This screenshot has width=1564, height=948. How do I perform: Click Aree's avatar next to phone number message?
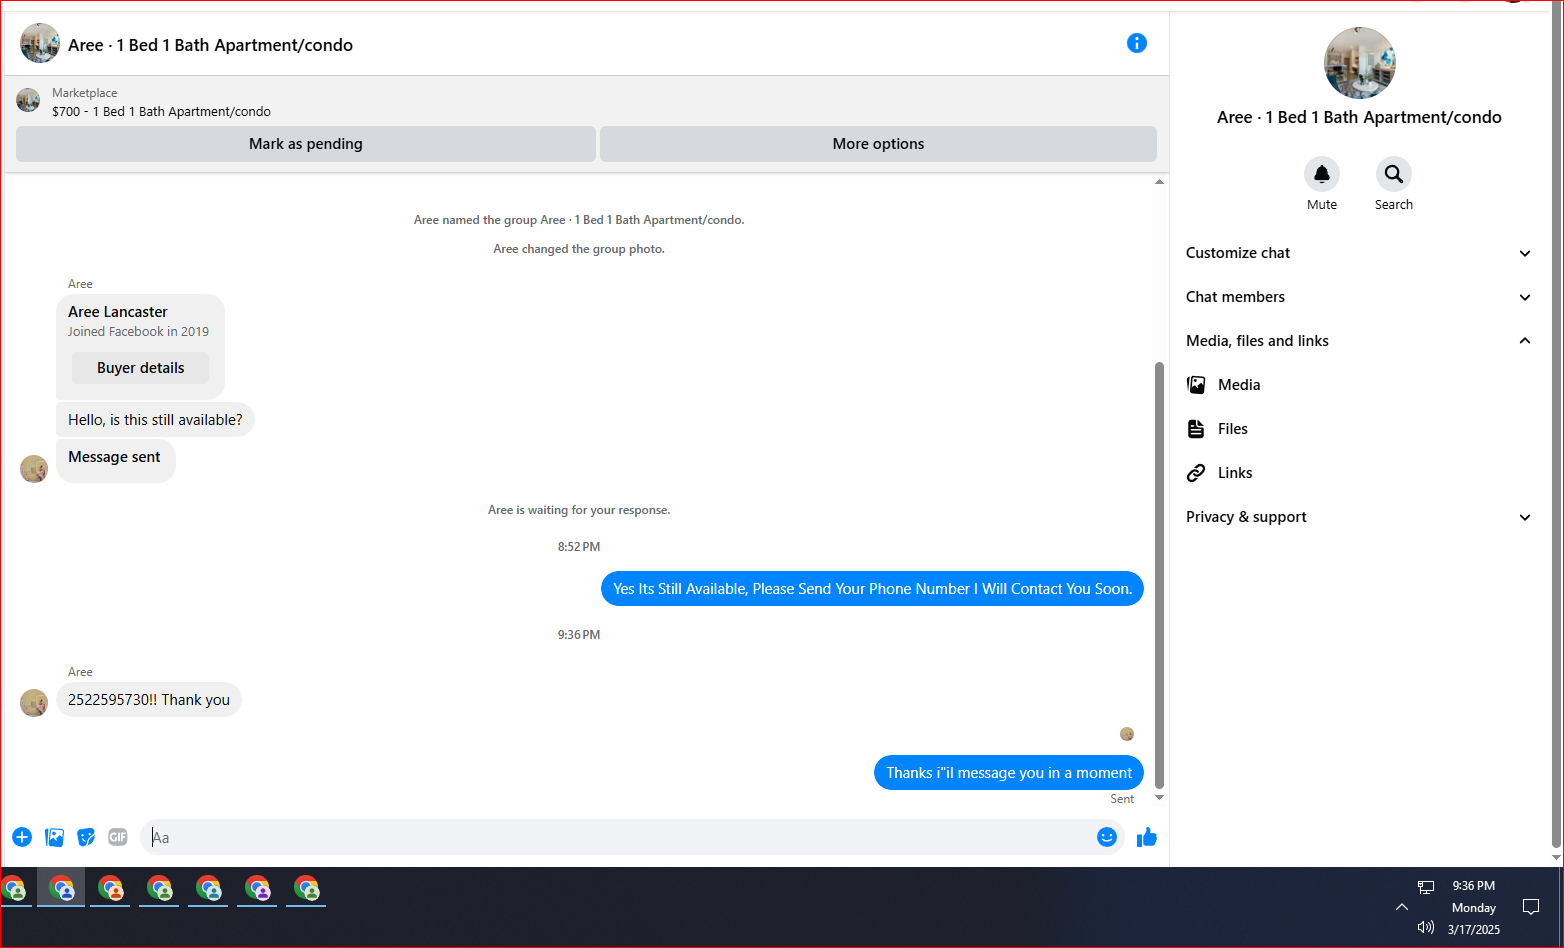(x=34, y=703)
